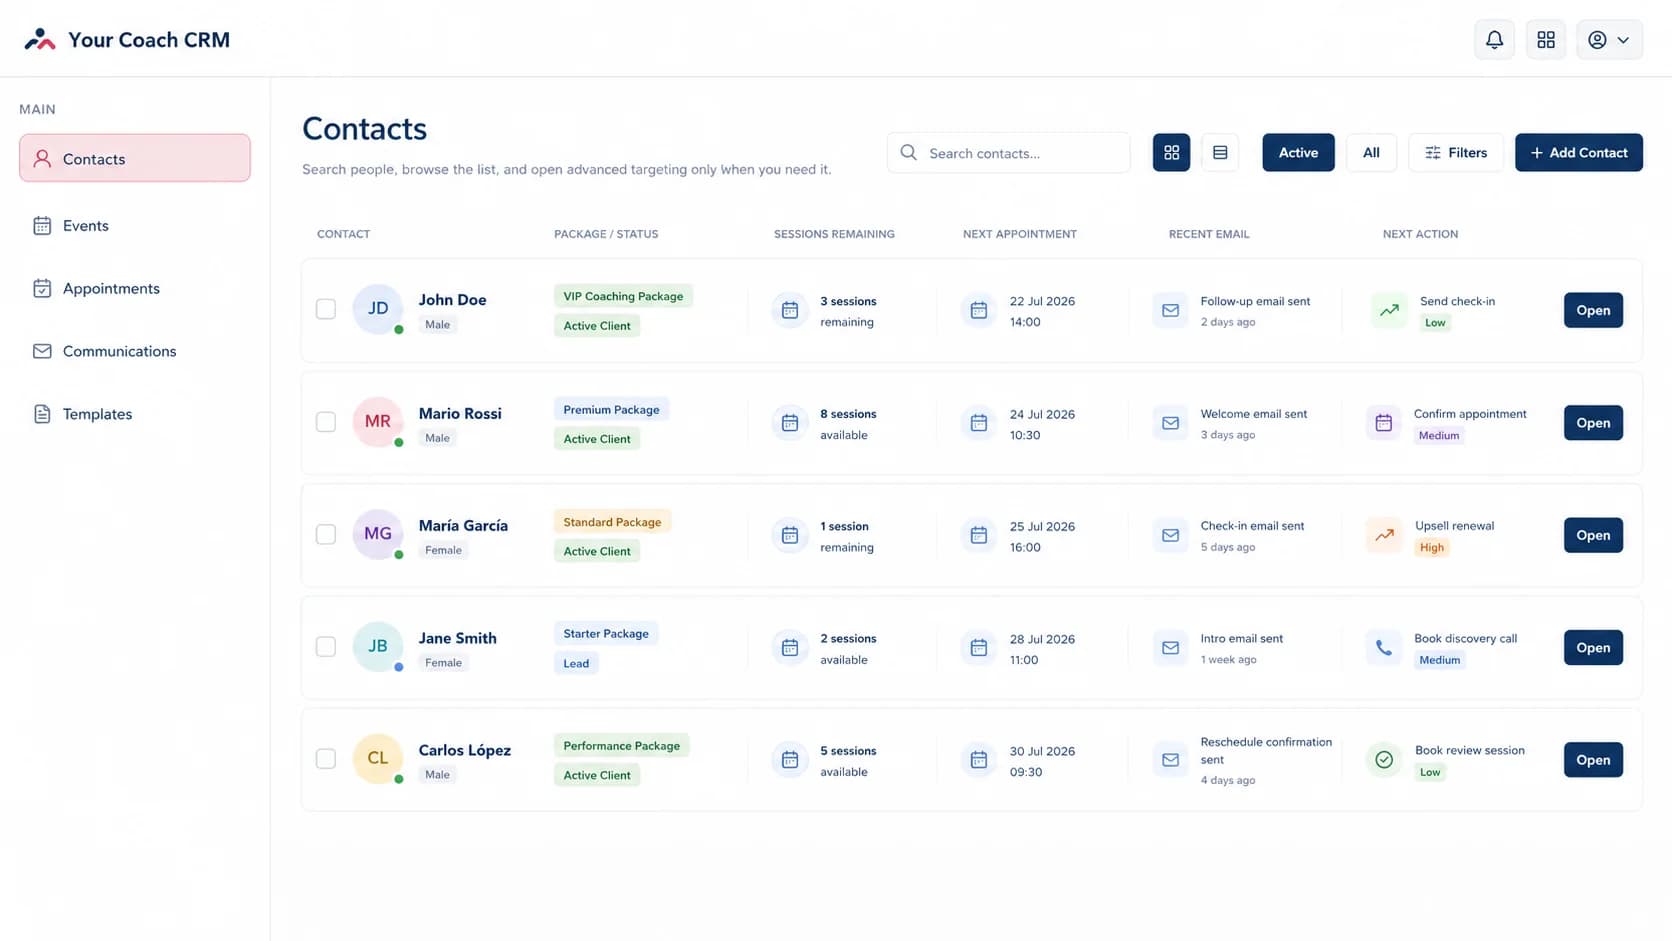Click the JB avatar
Screen dimensions: 1672x941
pyautogui.click(x=378, y=647)
